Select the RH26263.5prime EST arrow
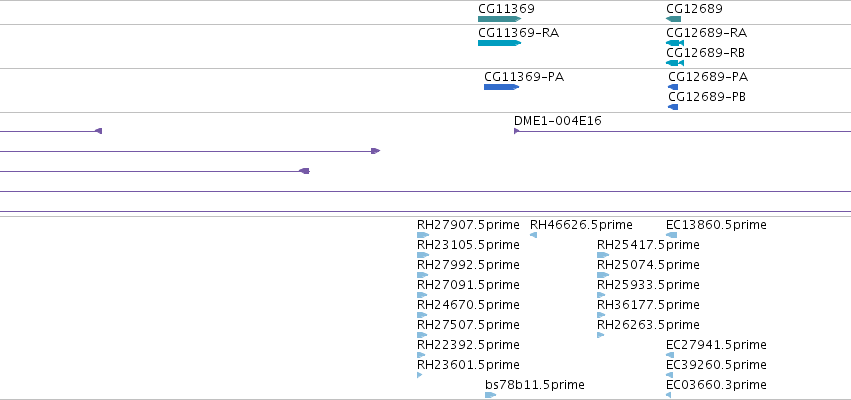This screenshot has width=851, height=400. (x=600, y=335)
